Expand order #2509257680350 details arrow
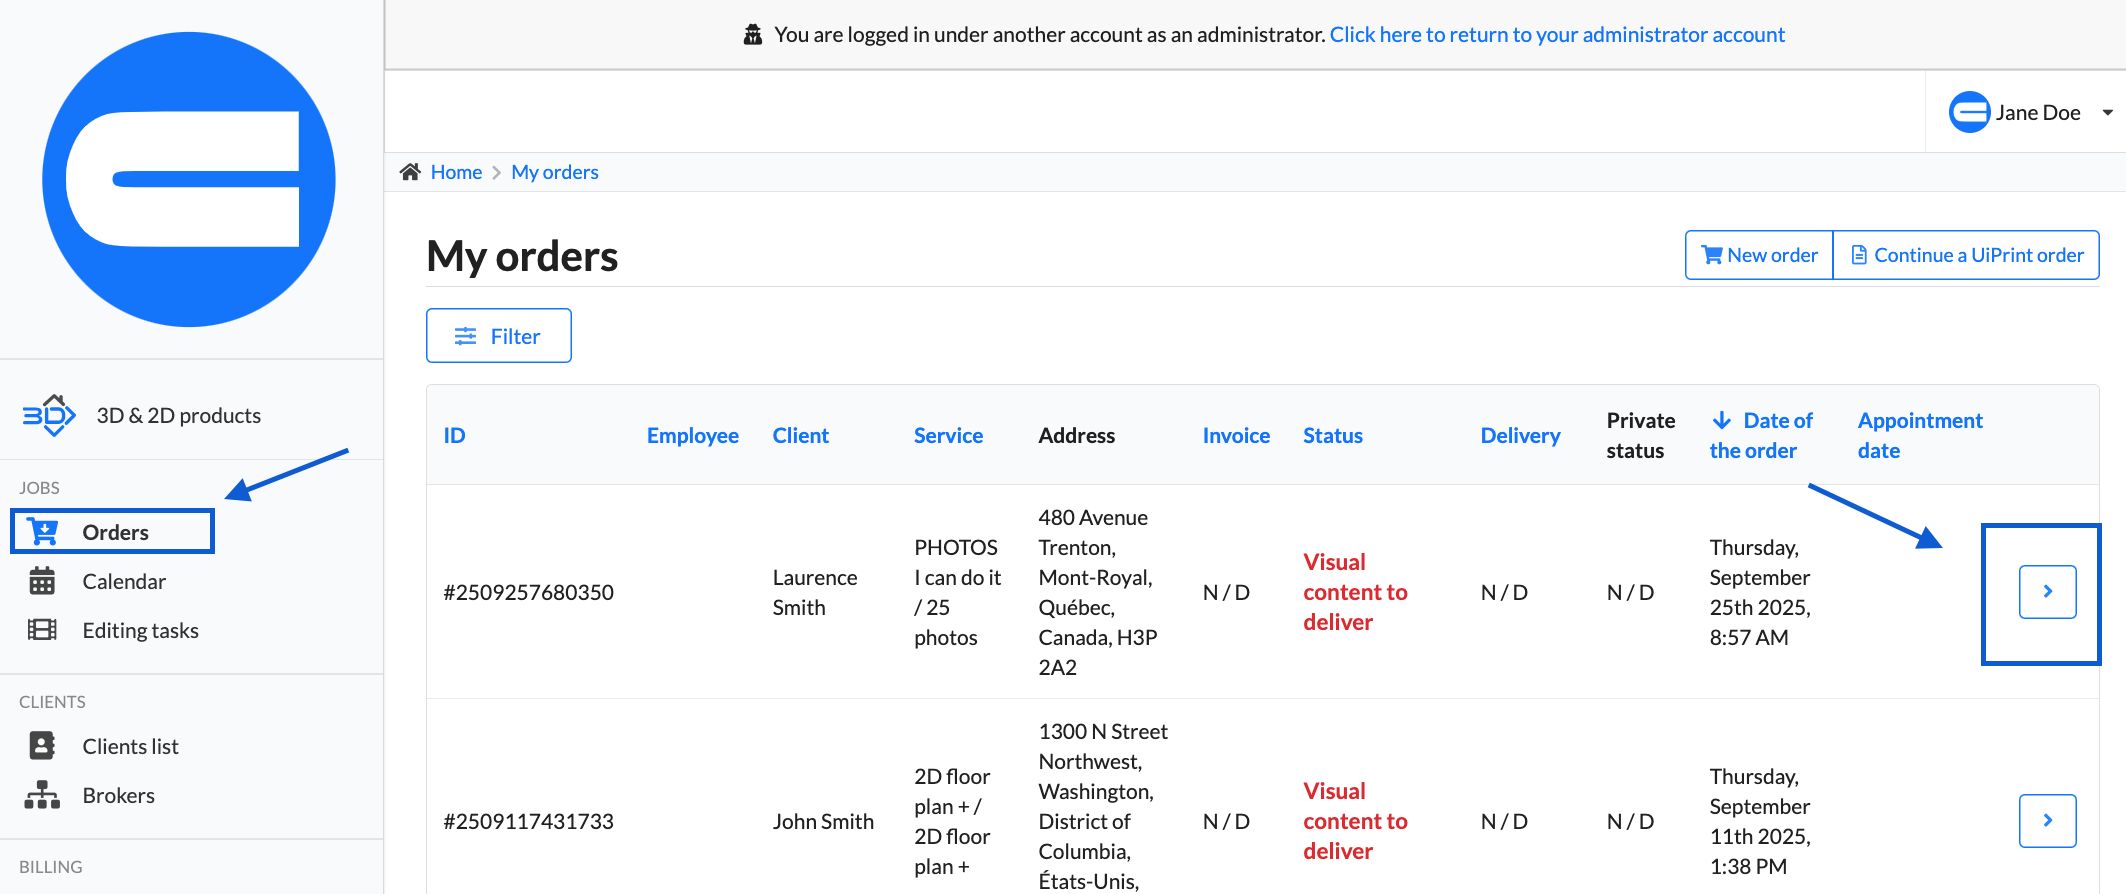 coord(2047,592)
